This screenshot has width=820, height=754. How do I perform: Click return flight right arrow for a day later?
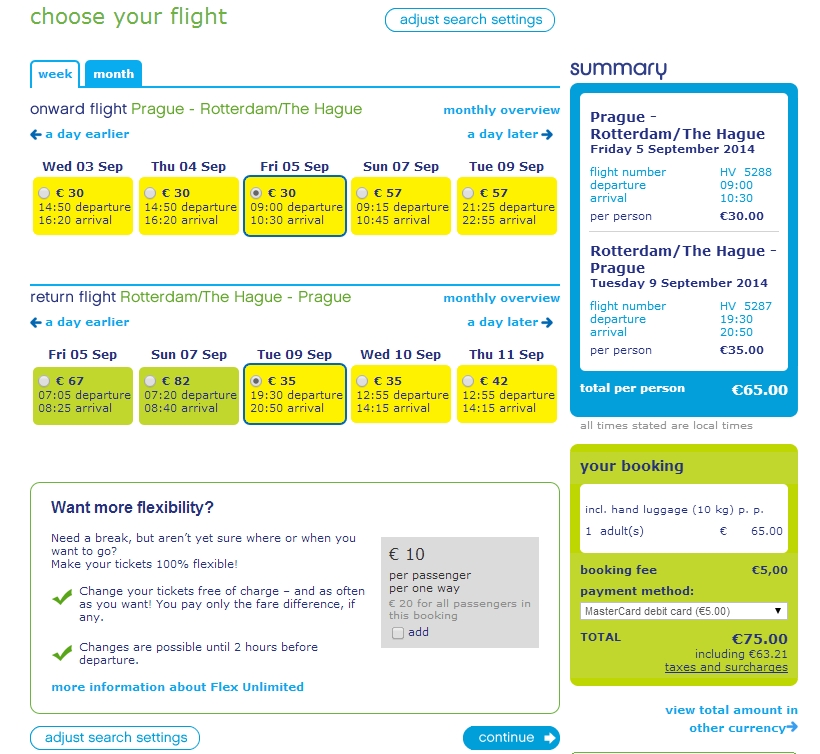[548, 323]
